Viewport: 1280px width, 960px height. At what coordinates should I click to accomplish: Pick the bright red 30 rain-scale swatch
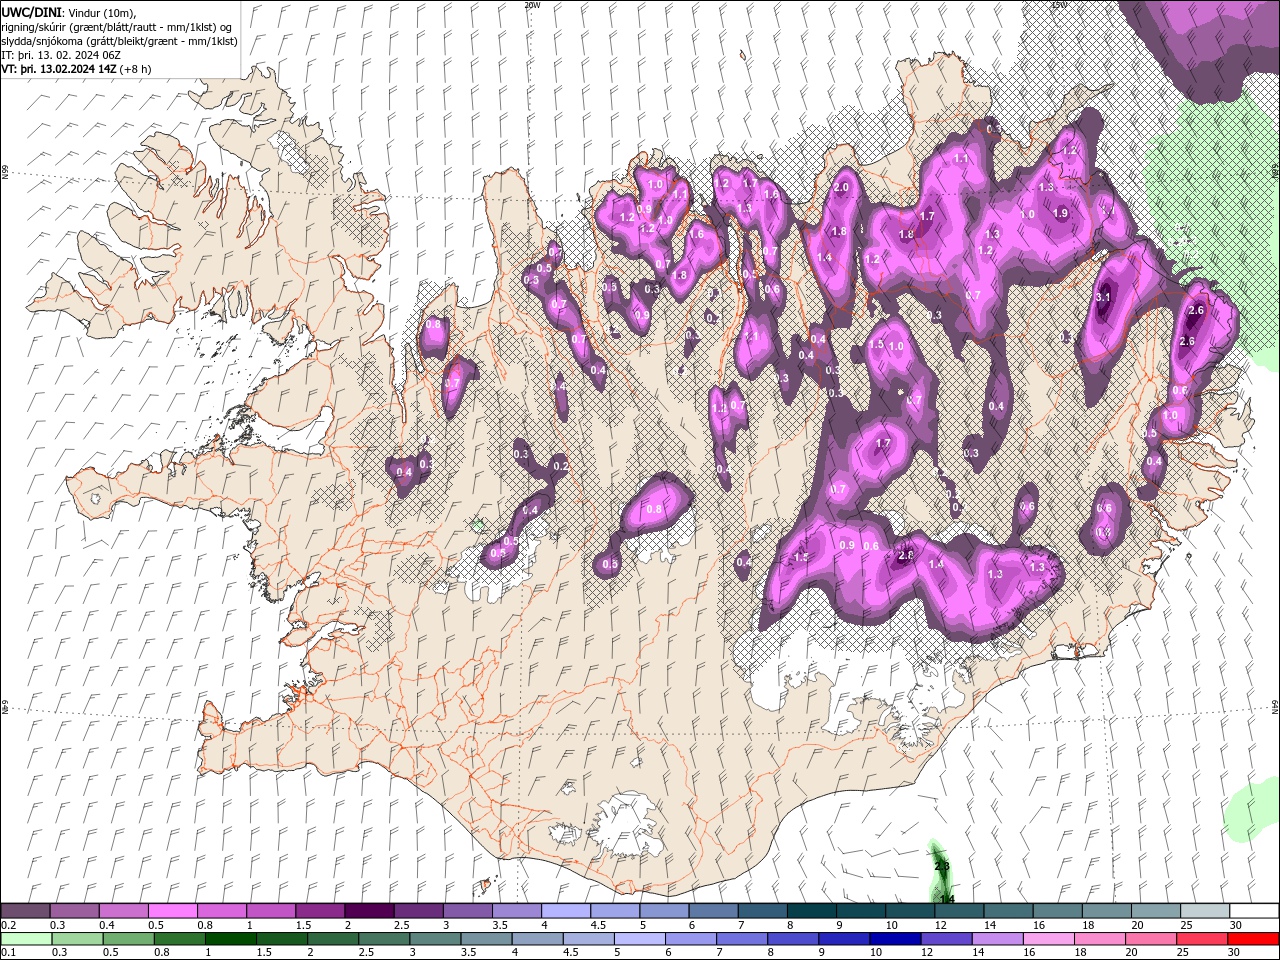tap(1253, 939)
